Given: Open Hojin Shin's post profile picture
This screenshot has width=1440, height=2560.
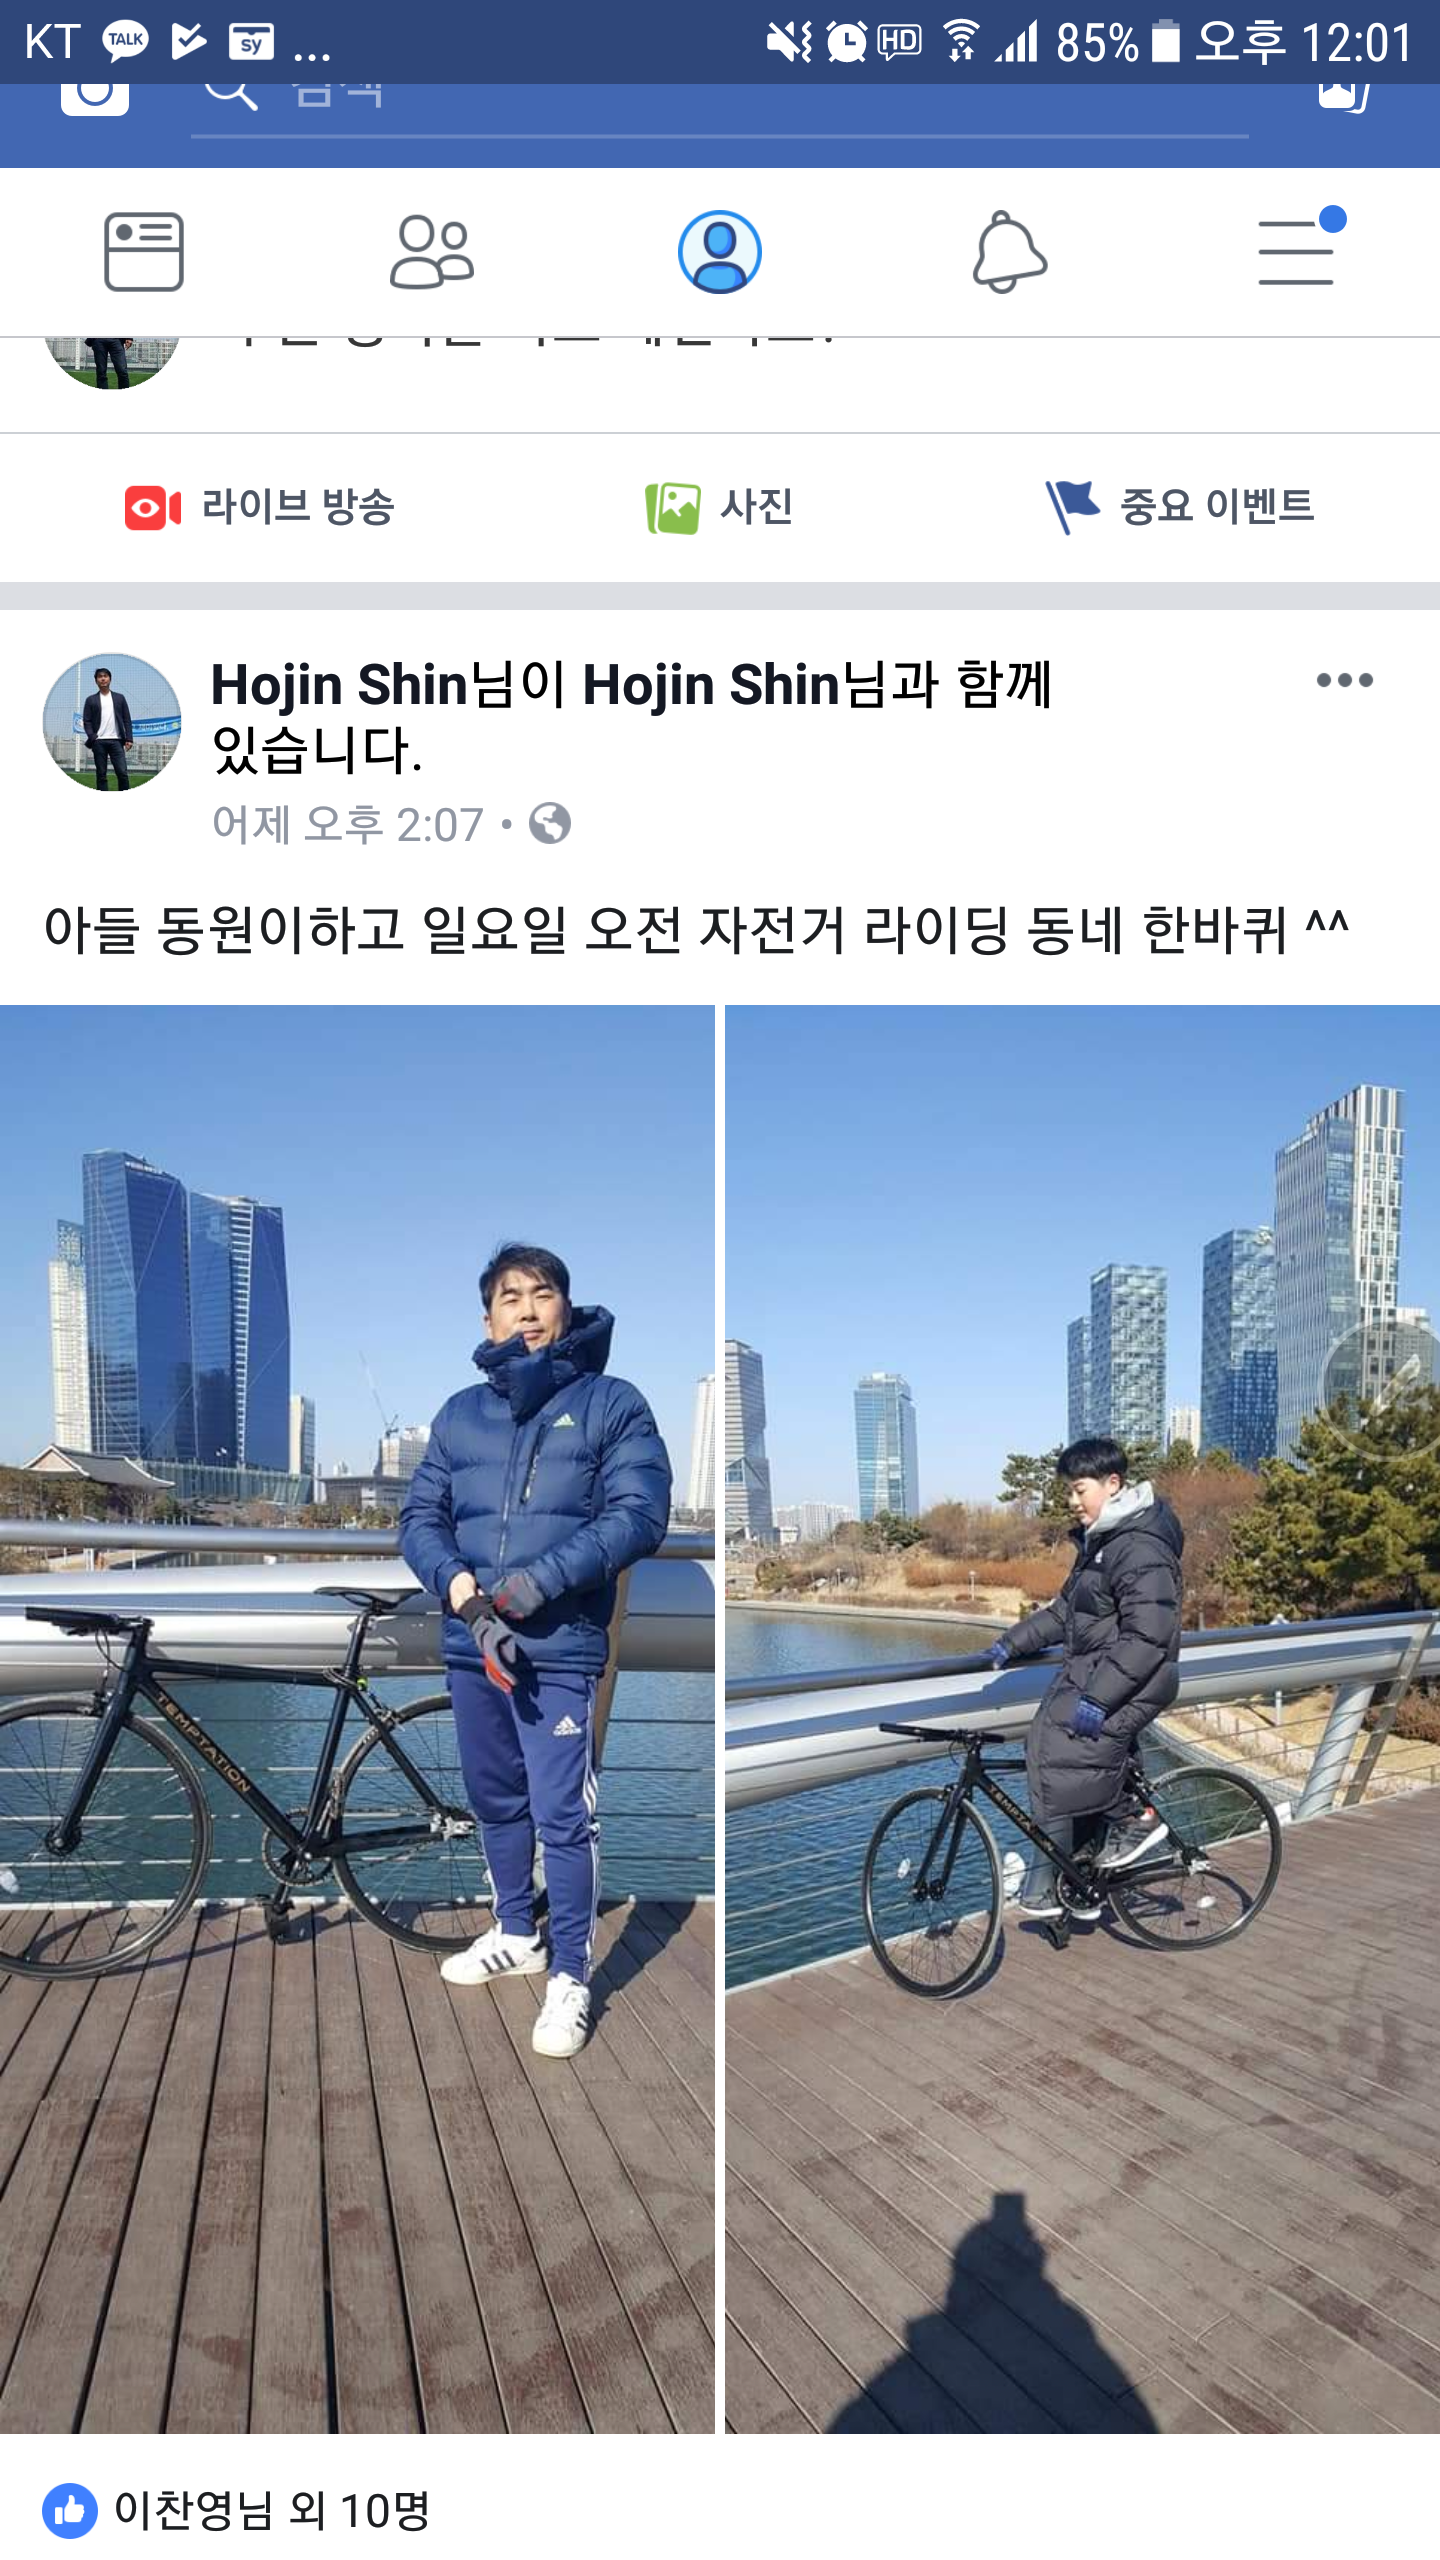Looking at the screenshot, I should (x=112, y=722).
